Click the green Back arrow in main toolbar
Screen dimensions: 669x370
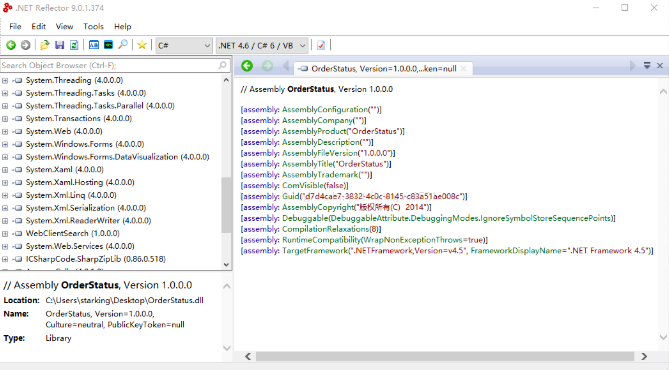[11, 45]
